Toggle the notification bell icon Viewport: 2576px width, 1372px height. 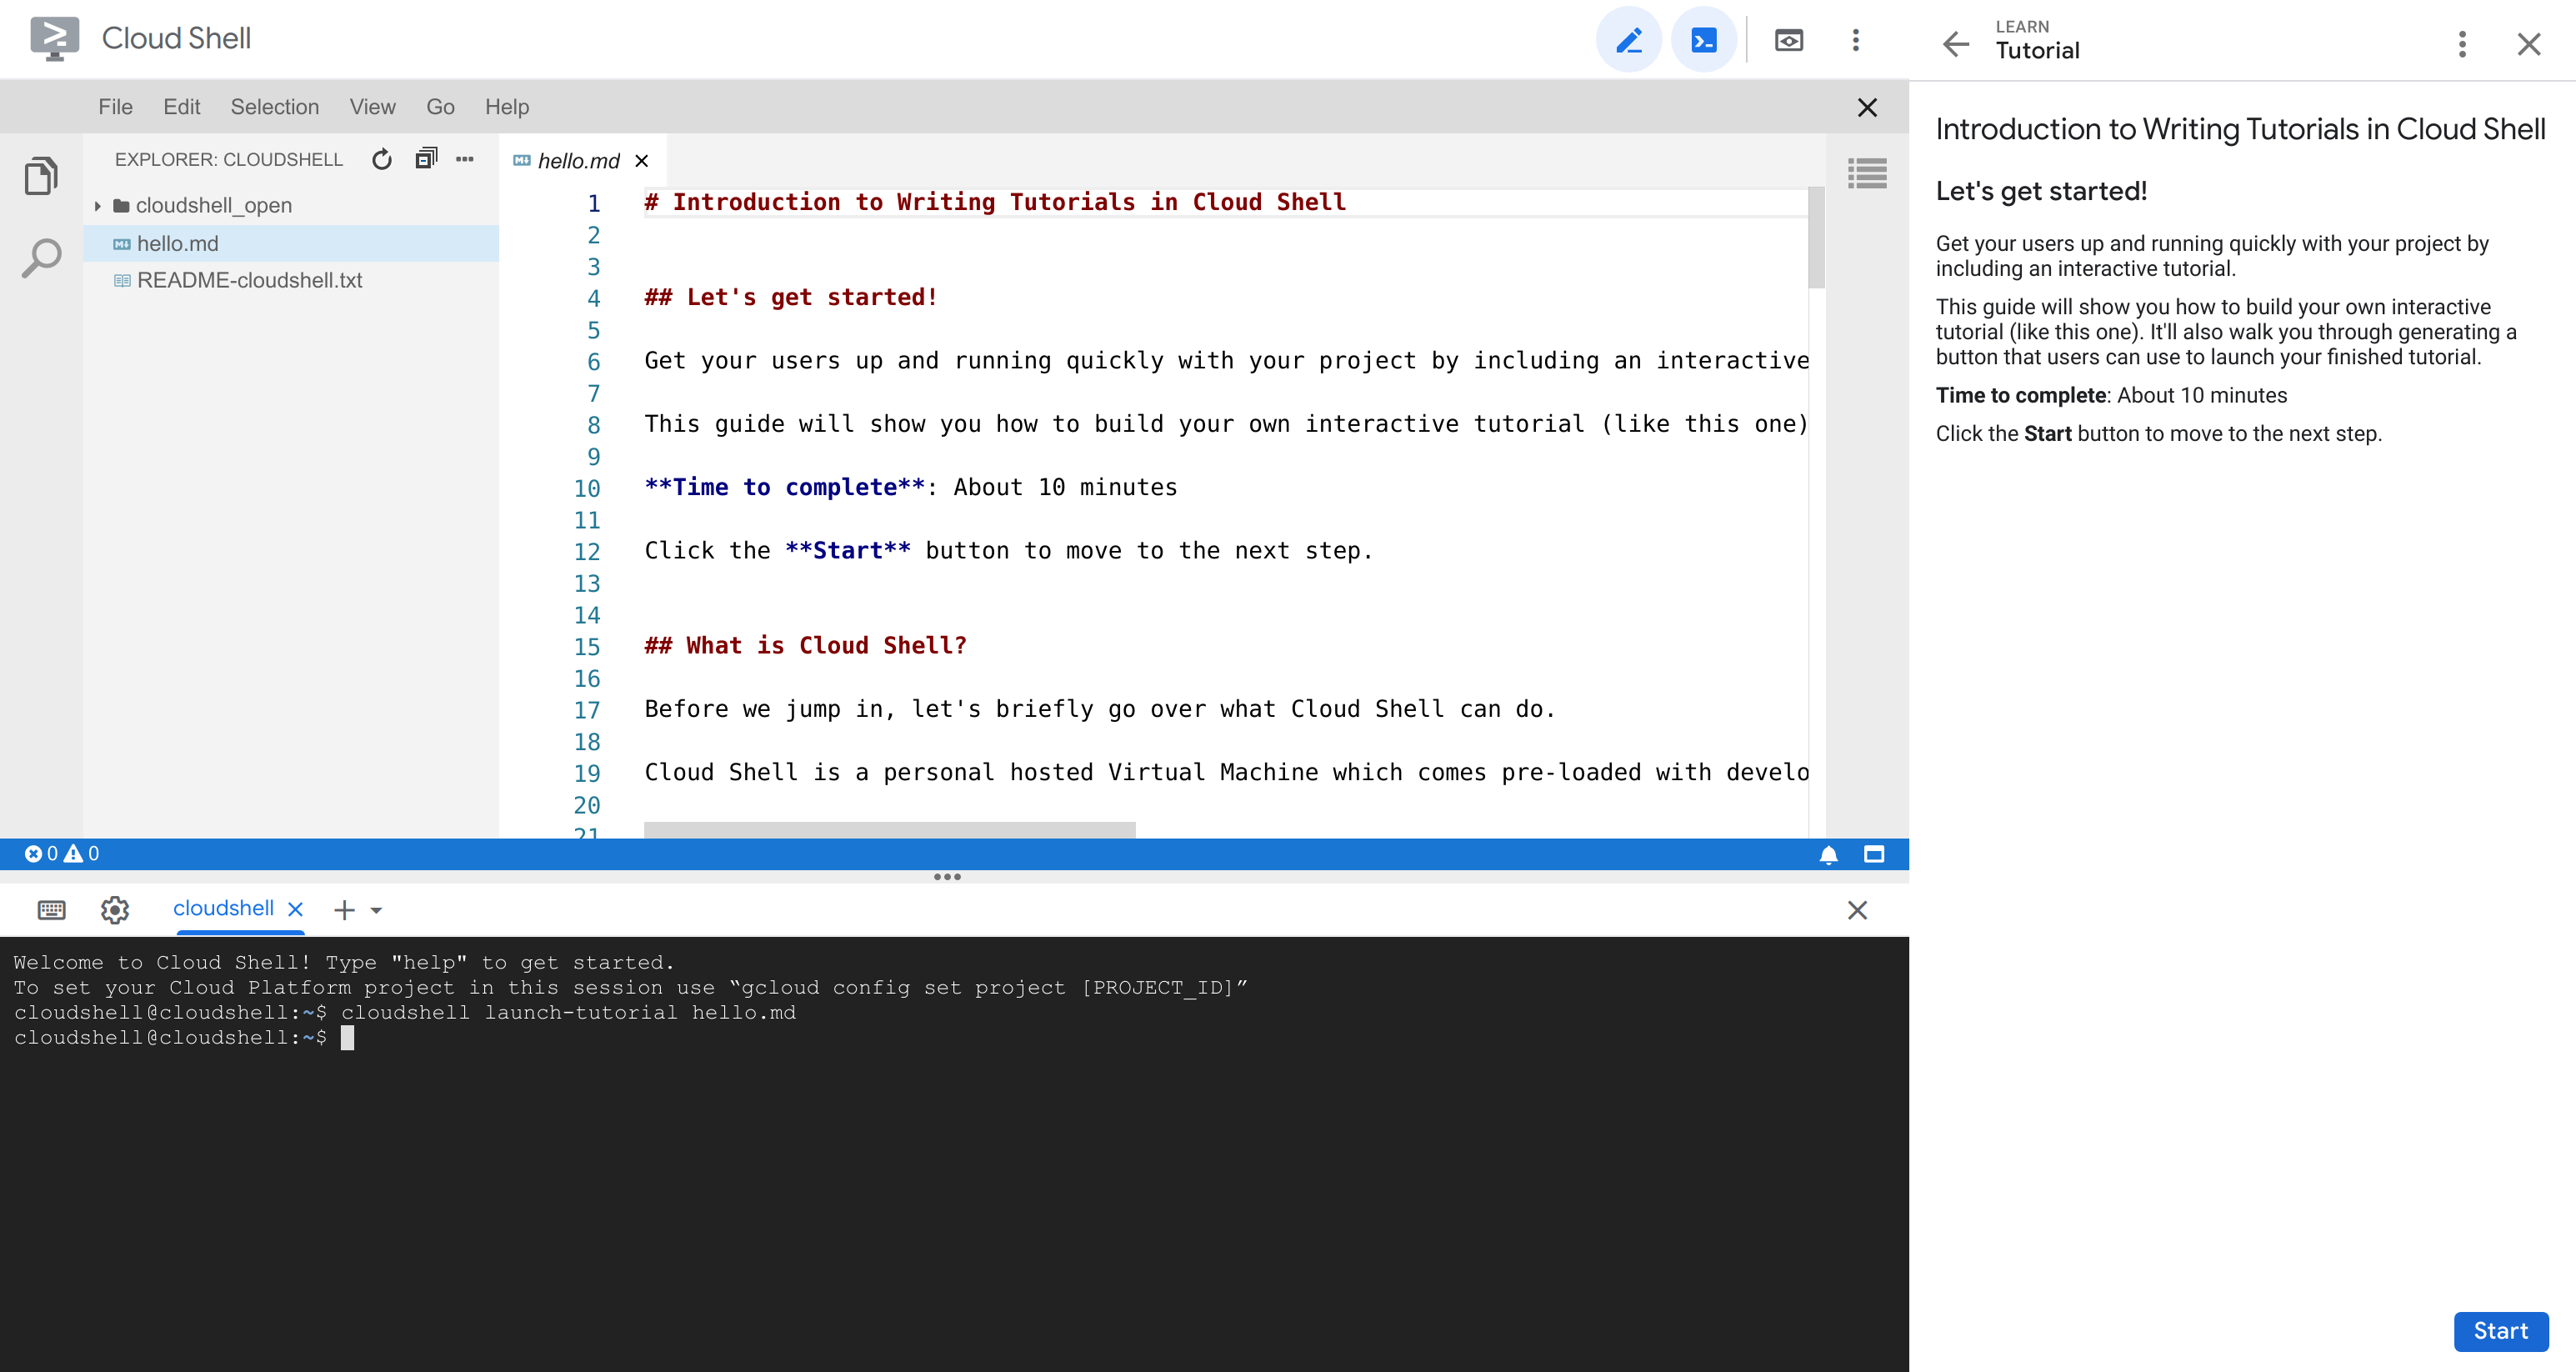pos(1828,854)
